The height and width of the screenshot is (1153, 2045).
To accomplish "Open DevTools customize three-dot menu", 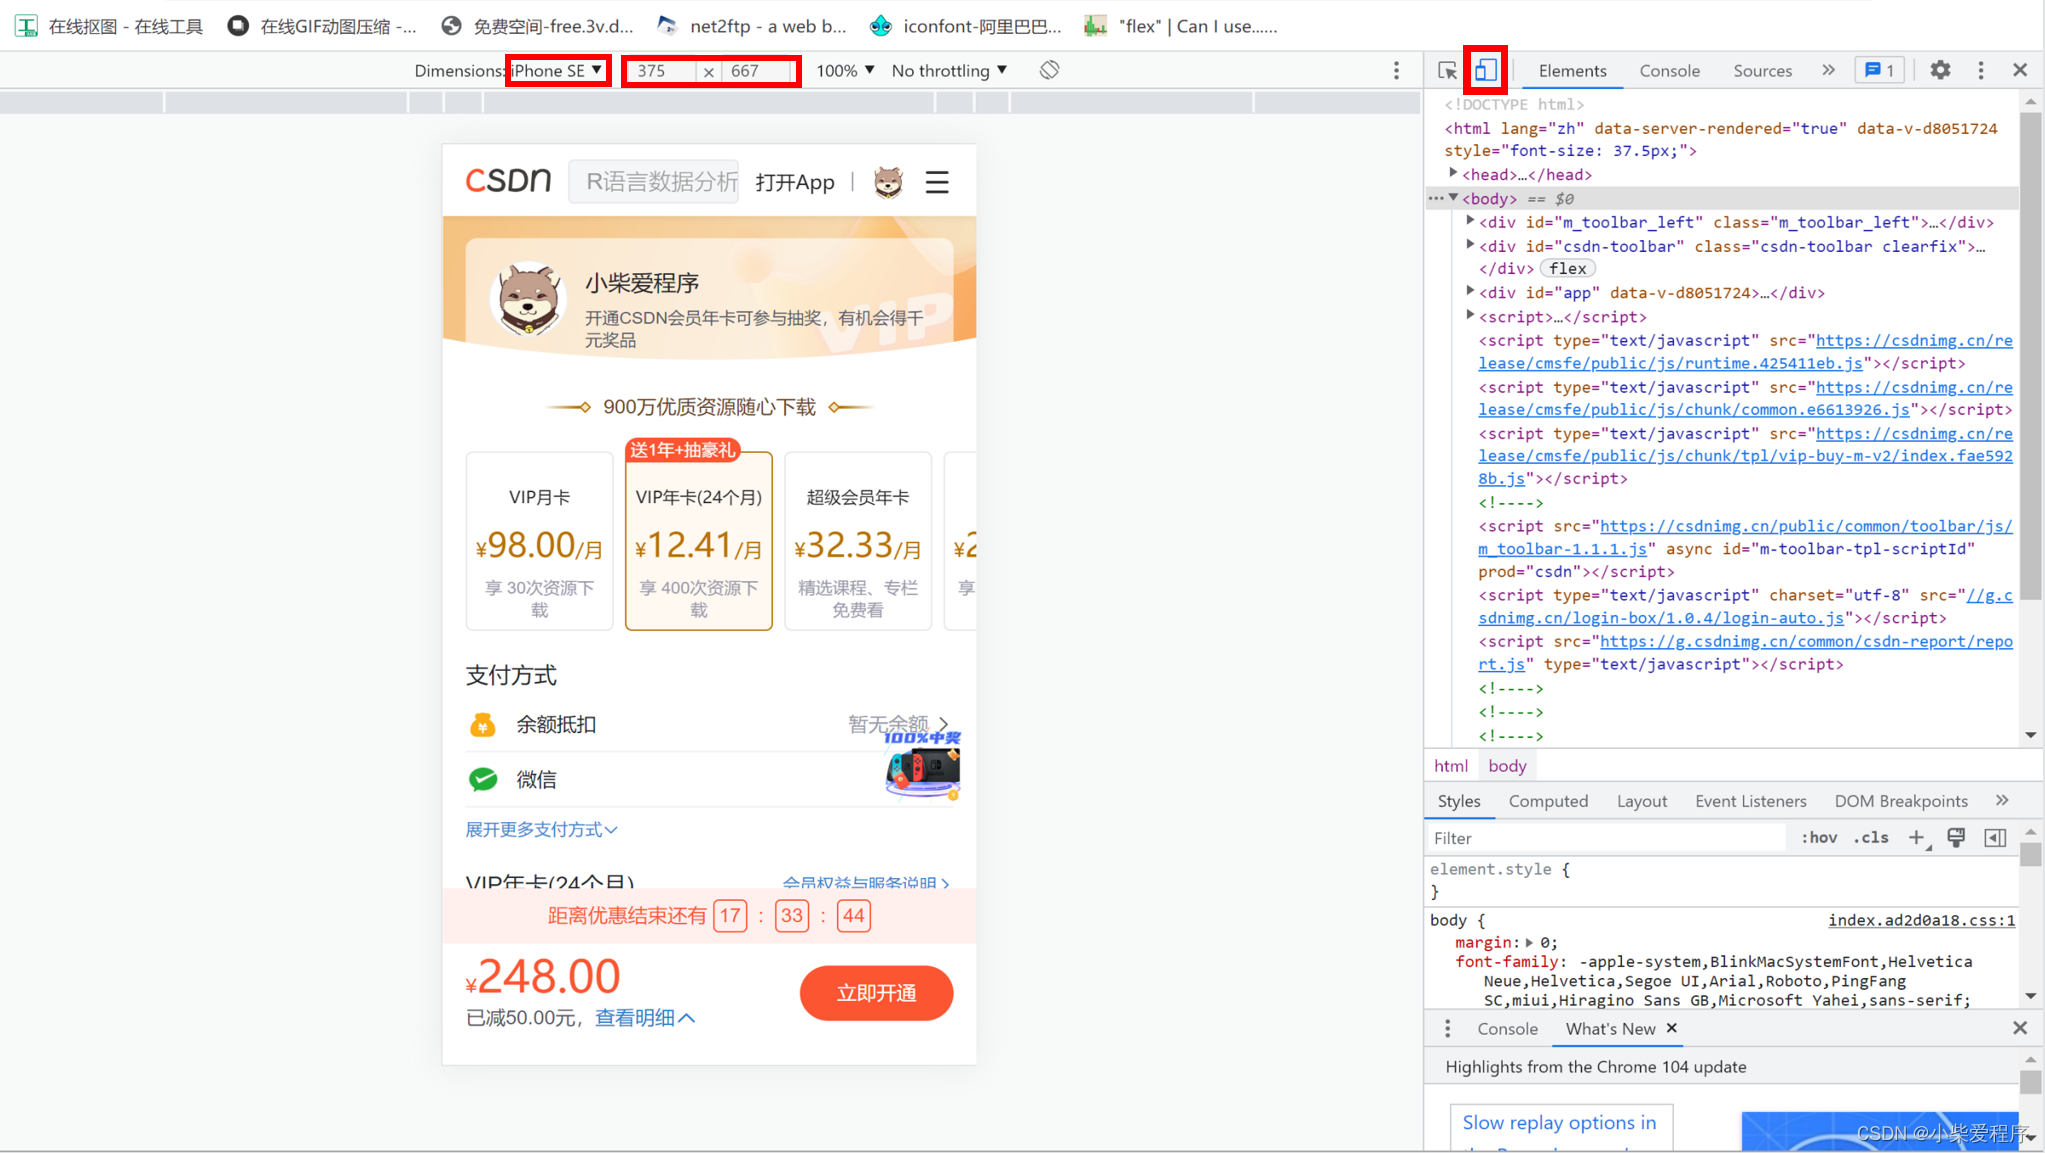I will click(x=1981, y=70).
